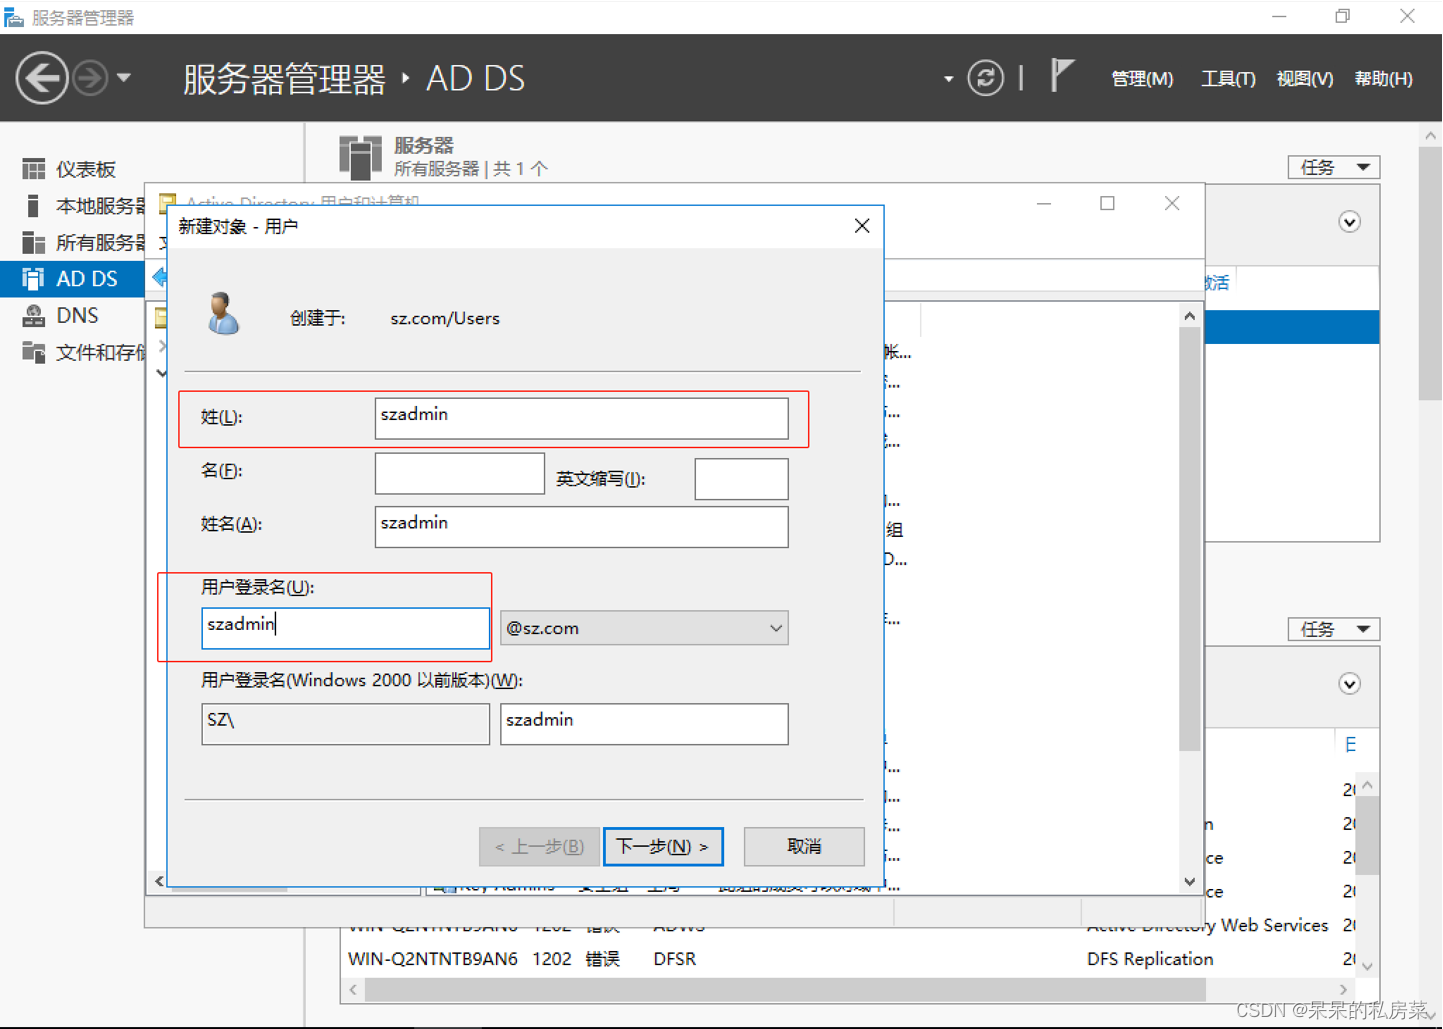Click the 用户登录名(U) input field
This screenshot has width=1443, height=1029.
(x=345, y=628)
